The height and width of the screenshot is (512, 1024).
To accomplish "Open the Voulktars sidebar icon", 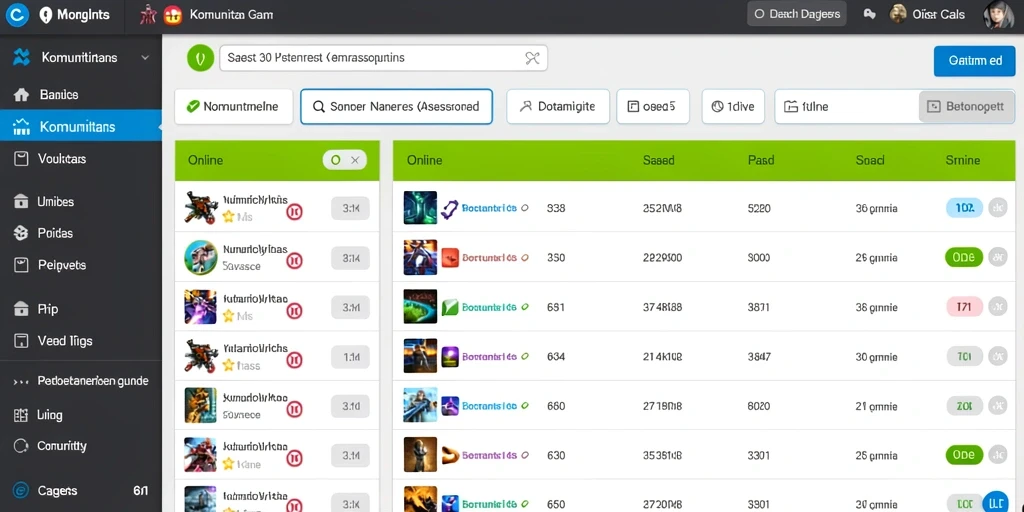I will click(x=21, y=159).
